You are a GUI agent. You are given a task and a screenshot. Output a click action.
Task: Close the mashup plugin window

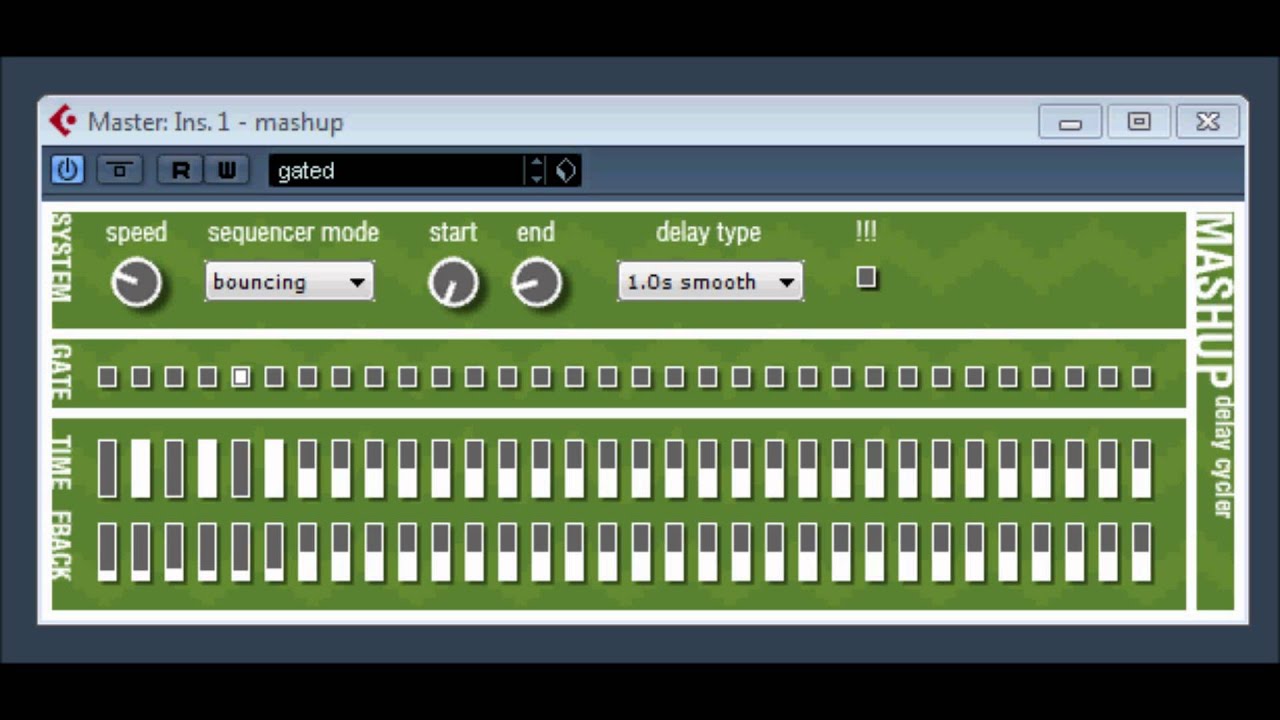point(1208,122)
